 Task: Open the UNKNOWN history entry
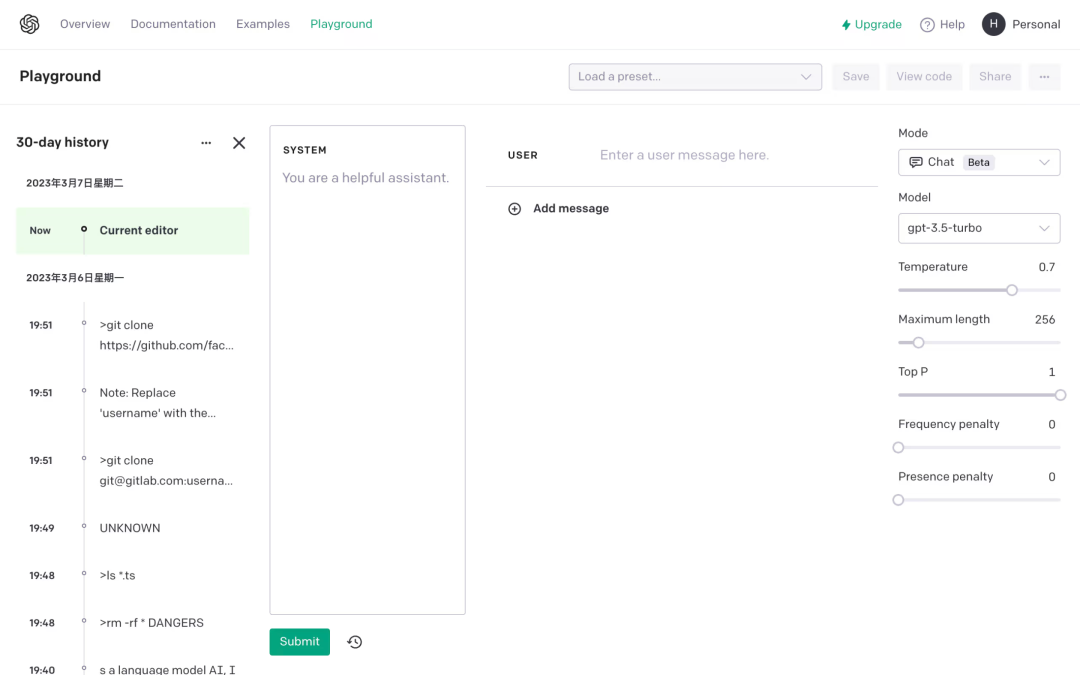(x=132, y=528)
